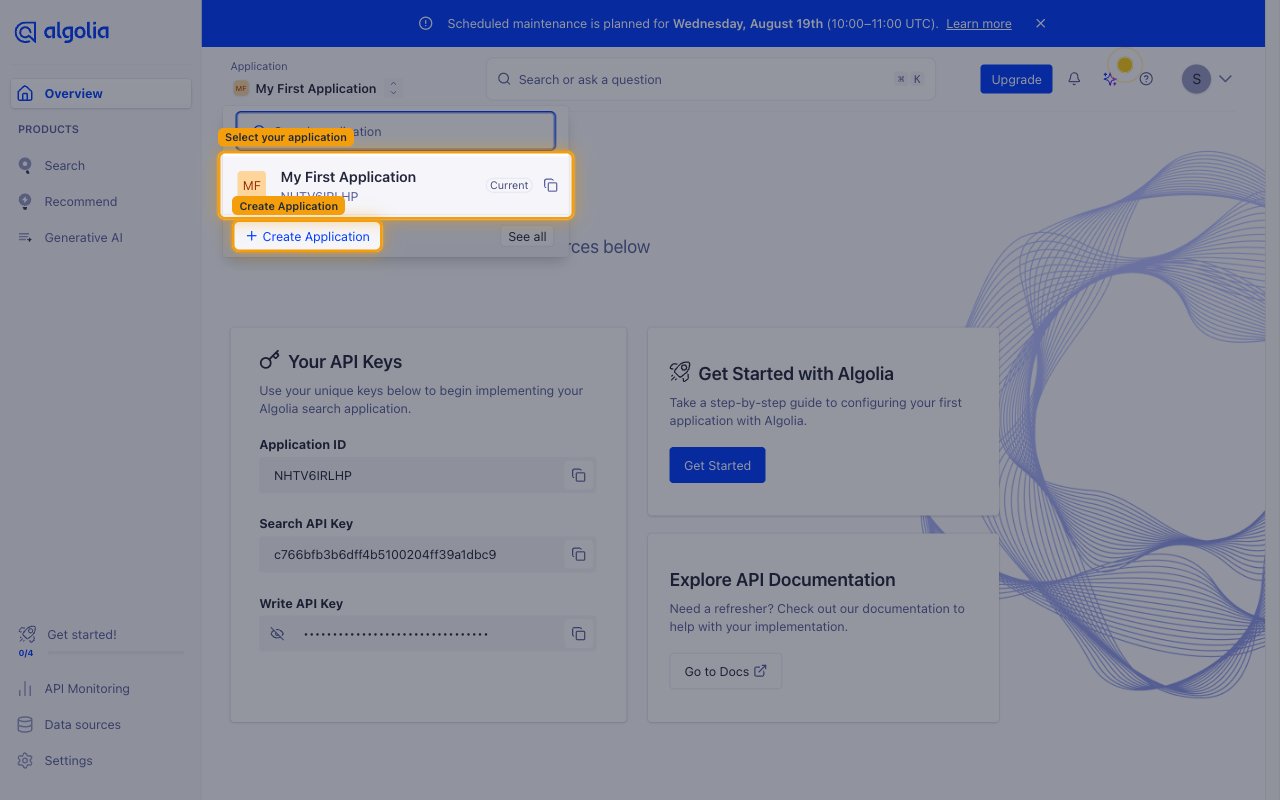Open the Search product in sidebar

pos(64,165)
